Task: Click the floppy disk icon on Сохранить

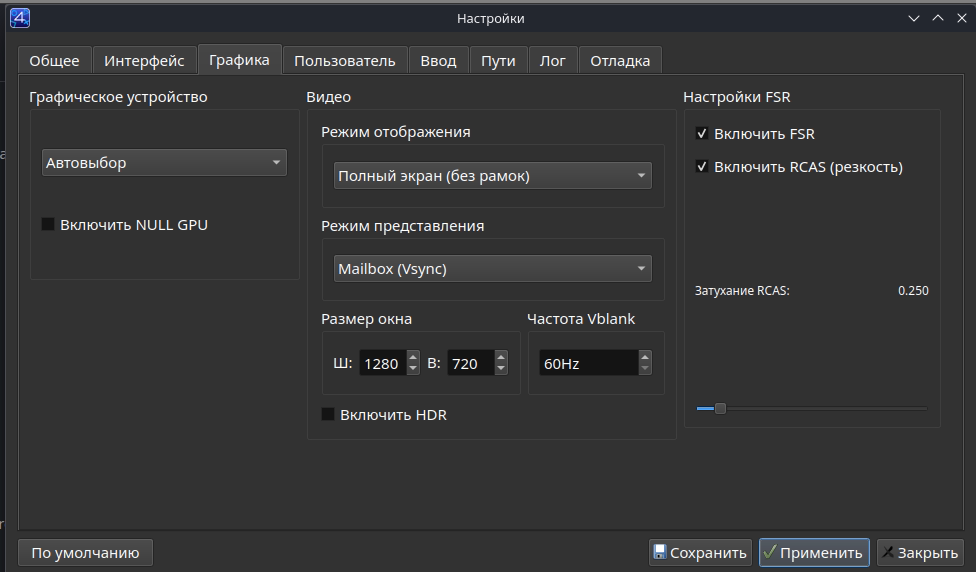Action: click(659, 552)
